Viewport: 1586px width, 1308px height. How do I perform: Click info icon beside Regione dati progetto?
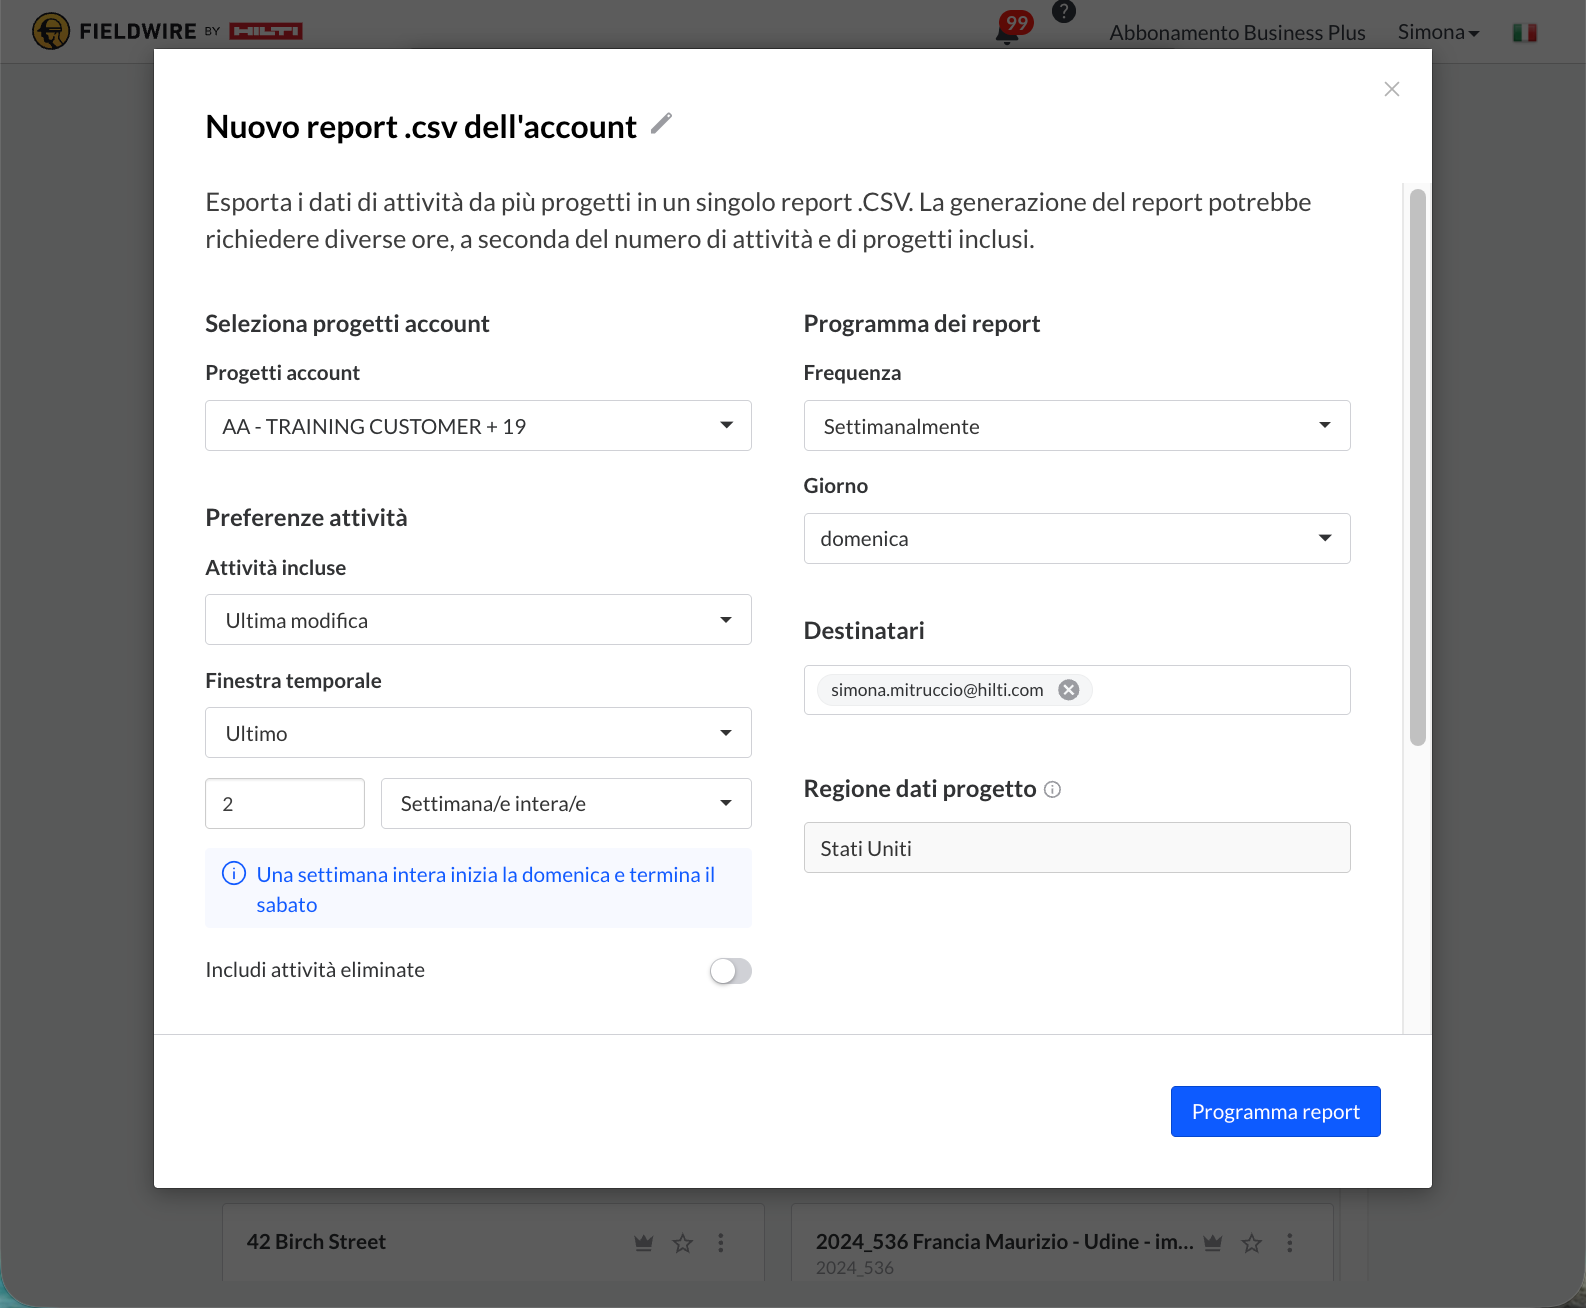[x=1052, y=790]
